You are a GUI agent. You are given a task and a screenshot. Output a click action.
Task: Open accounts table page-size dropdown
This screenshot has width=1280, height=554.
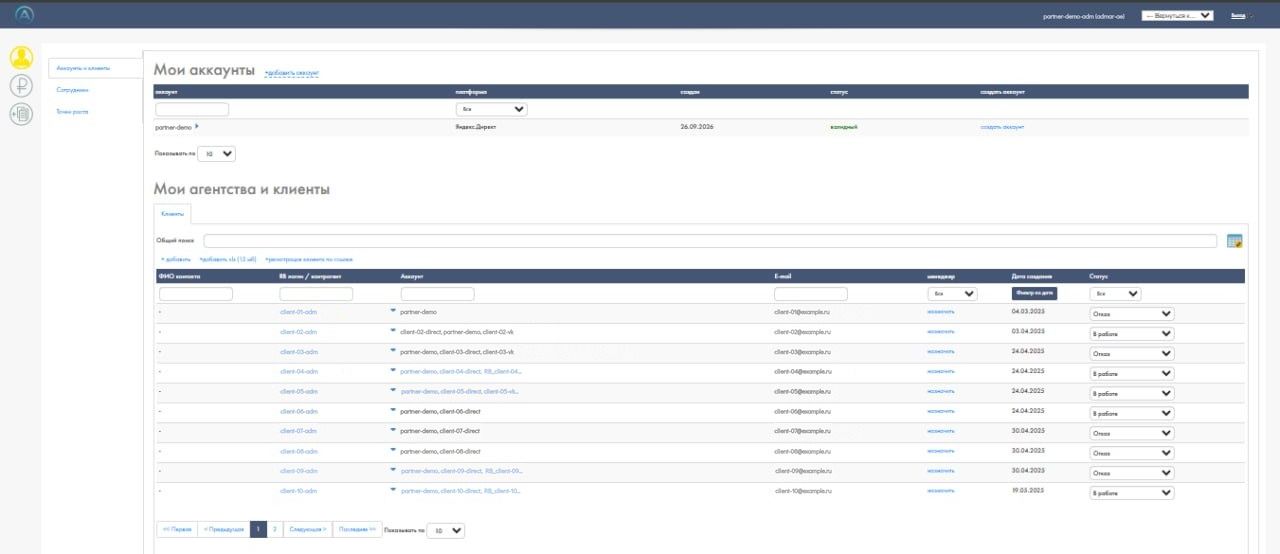coord(216,154)
